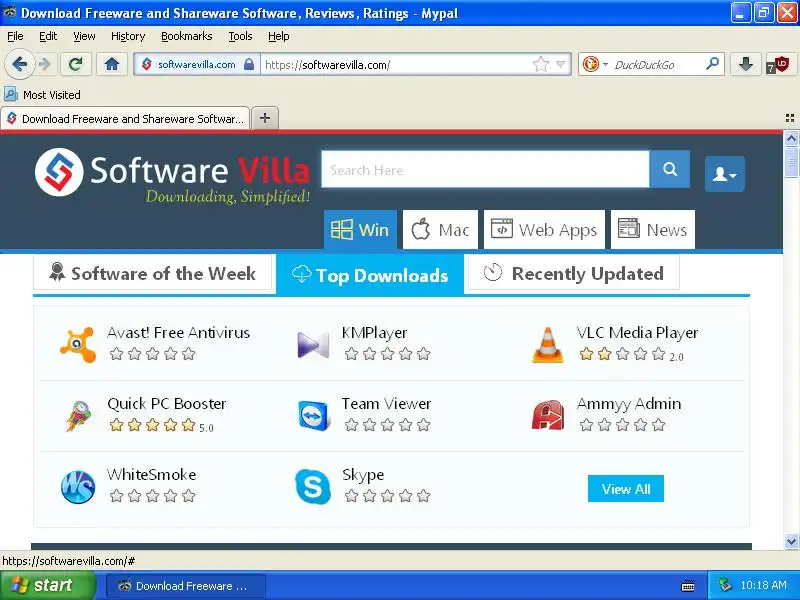The height and width of the screenshot is (600, 800).
Task: Click the tab groups grid icon
Action: (x=790, y=118)
